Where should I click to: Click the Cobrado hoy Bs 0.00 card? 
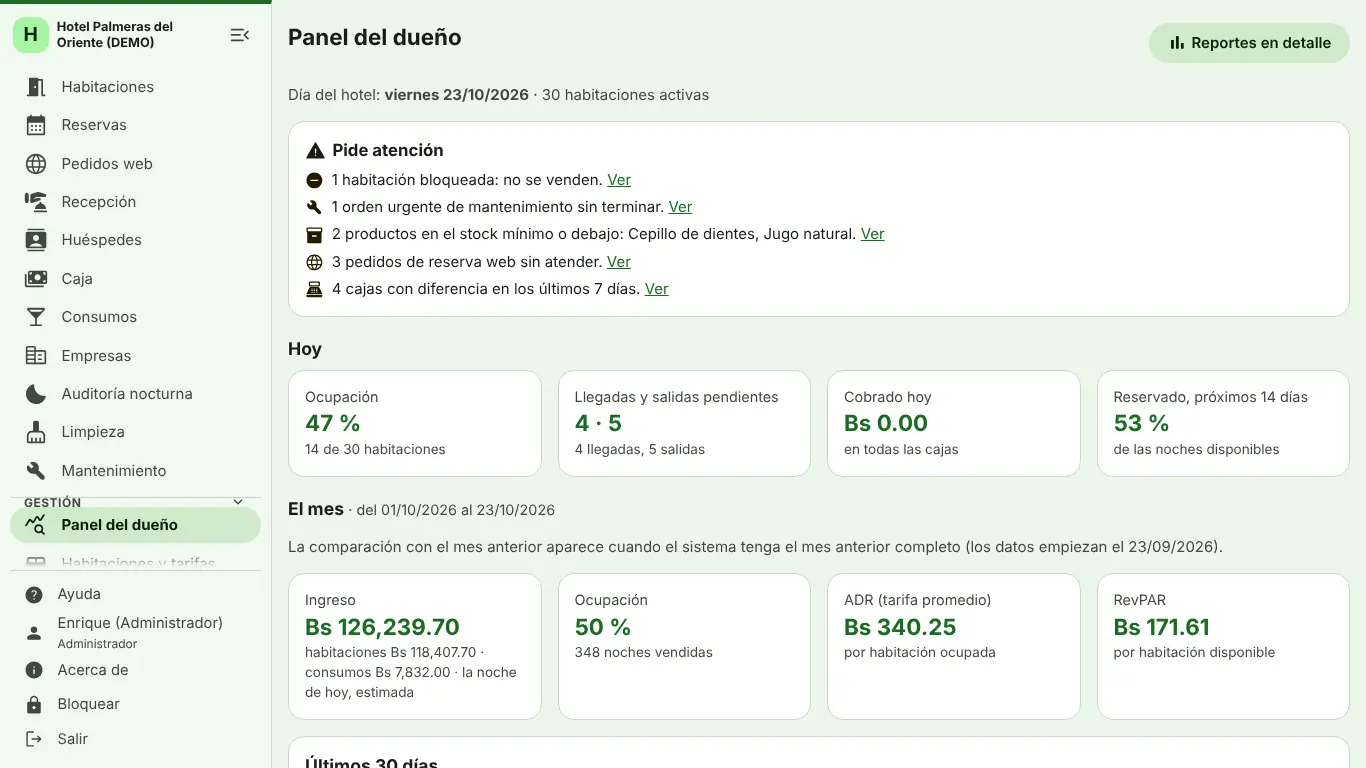tap(954, 424)
